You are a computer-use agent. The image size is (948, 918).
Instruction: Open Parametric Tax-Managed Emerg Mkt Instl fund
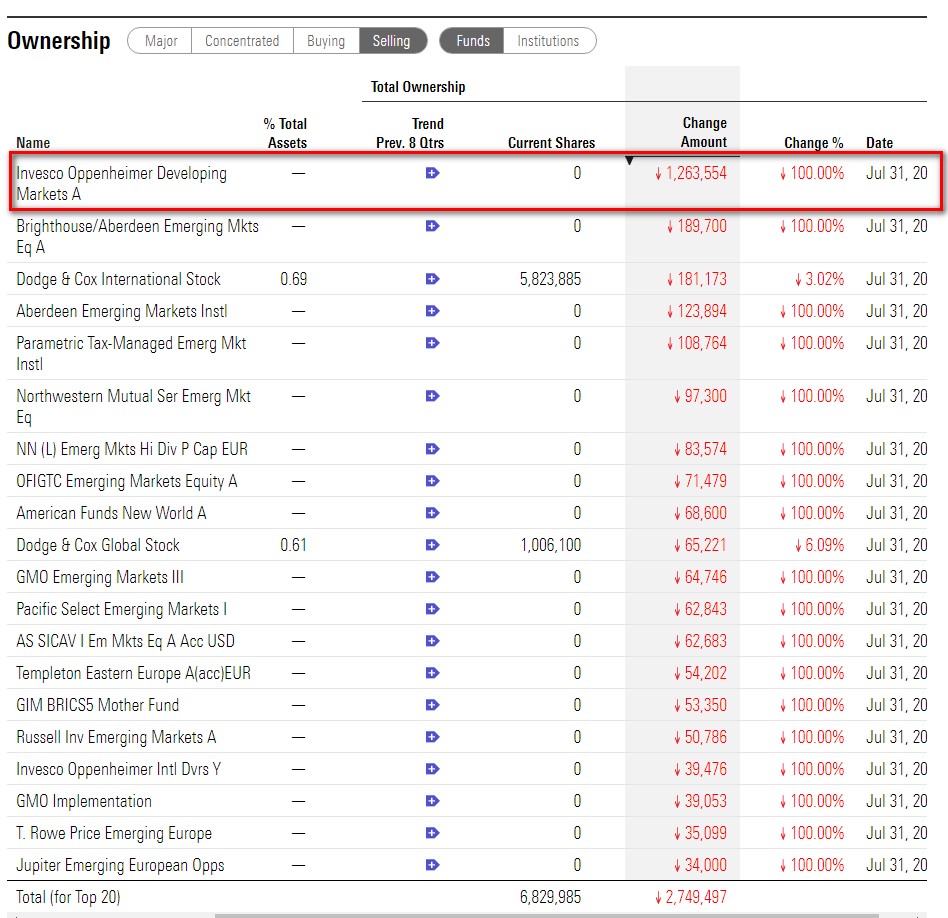(131, 354)
